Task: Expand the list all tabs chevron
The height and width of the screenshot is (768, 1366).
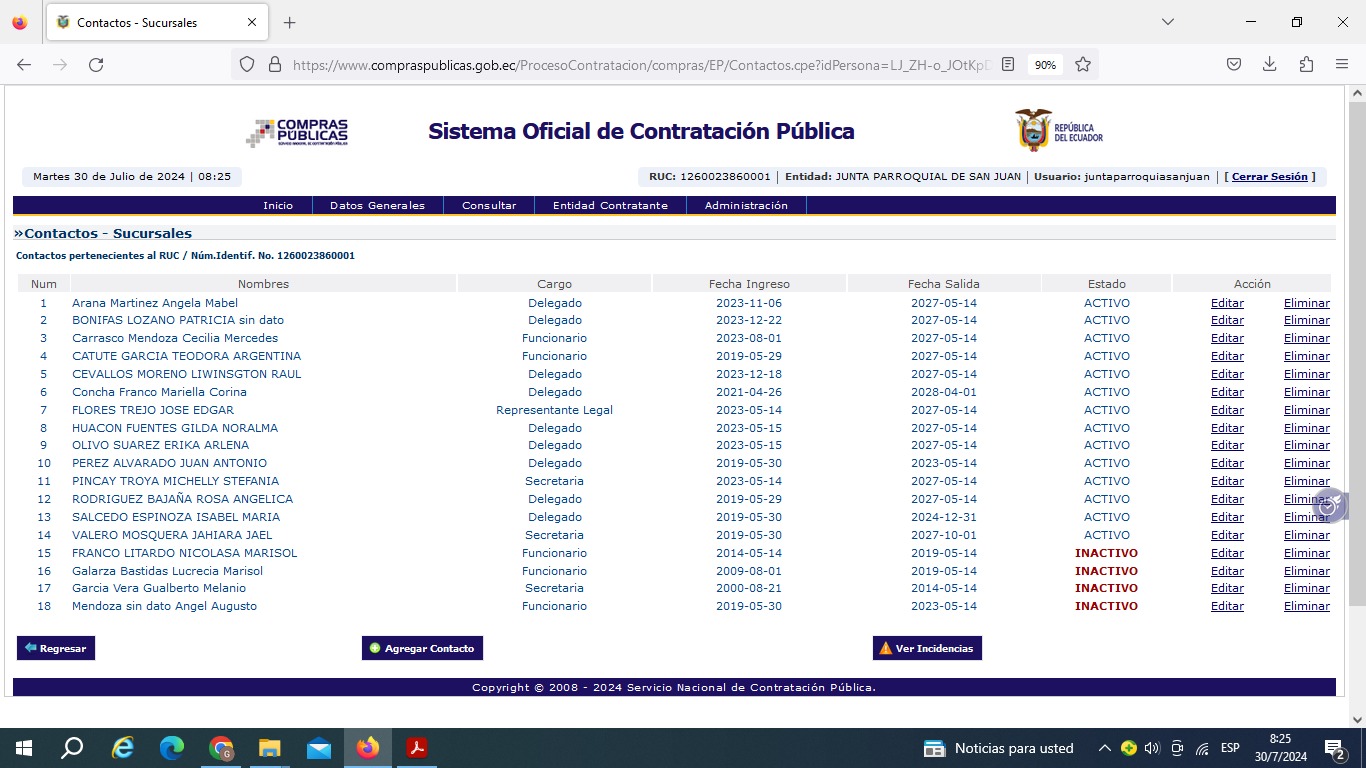Action: tap(1167, 22)
